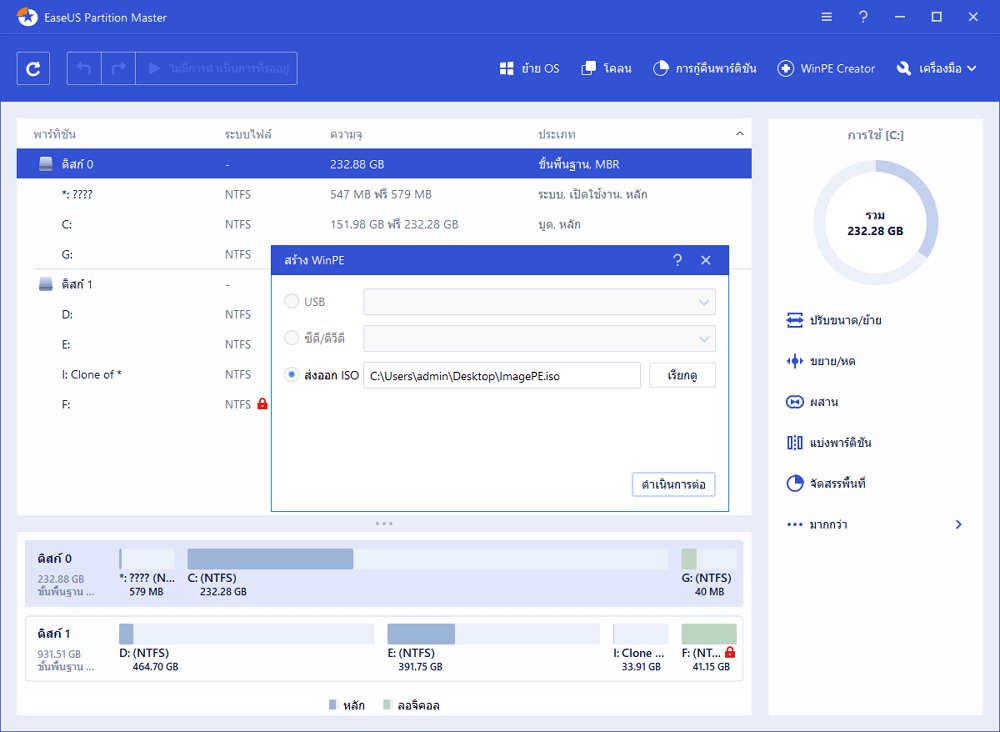Click the ดำเนินการต่อ proceed button
The image size is (1000, 732).
click(673, 485)
